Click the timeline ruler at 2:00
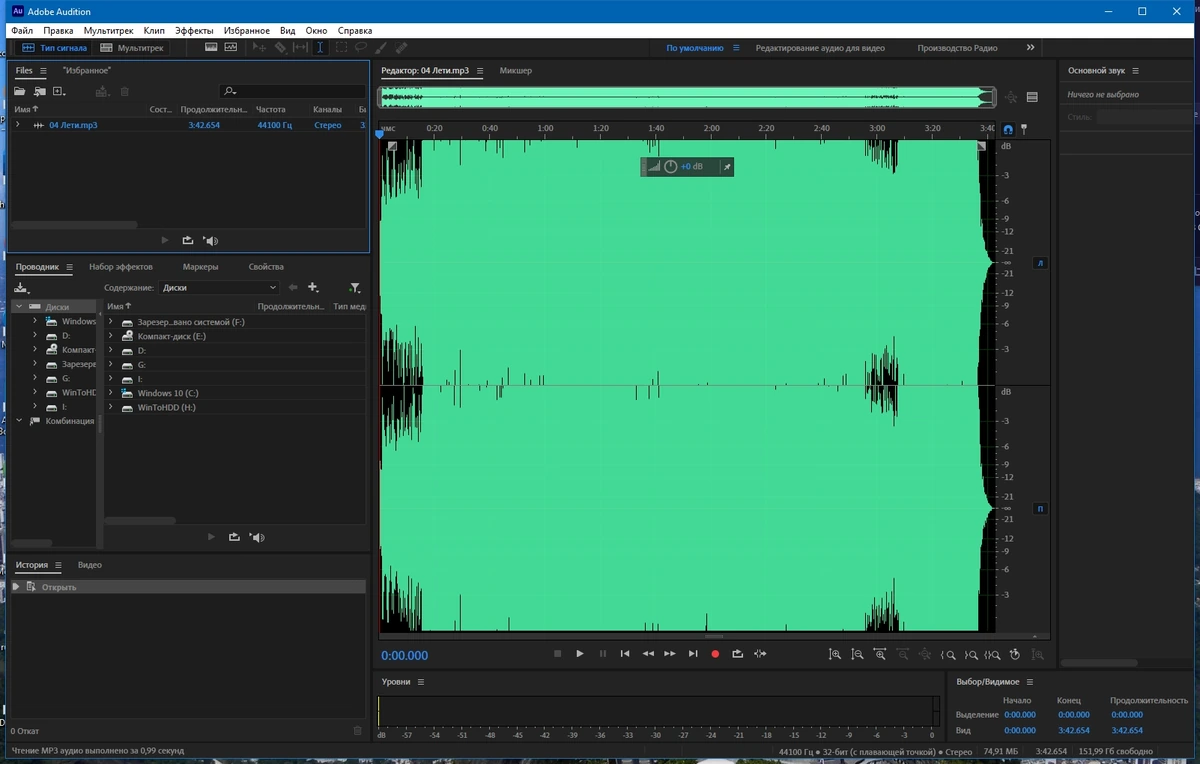 click(x=711, y=128)
